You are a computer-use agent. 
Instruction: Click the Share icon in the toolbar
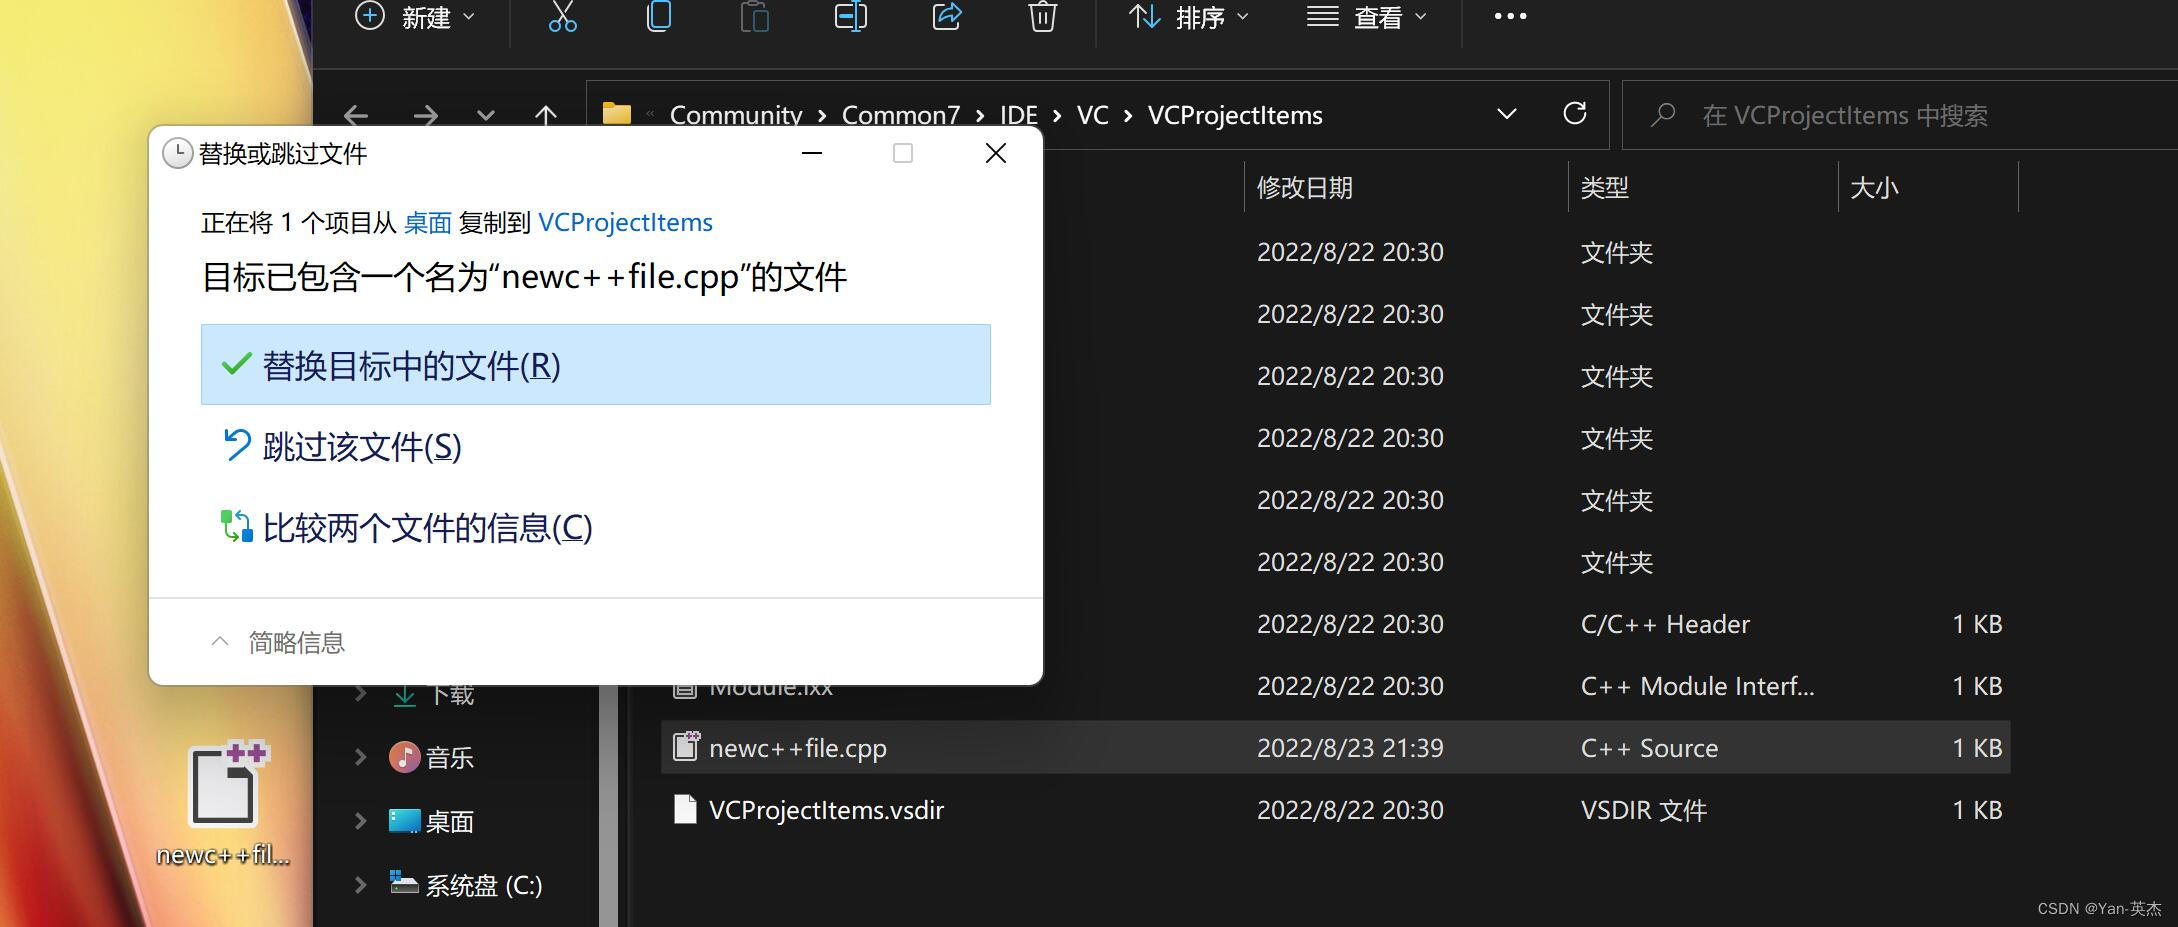click(x=946, y=16)
